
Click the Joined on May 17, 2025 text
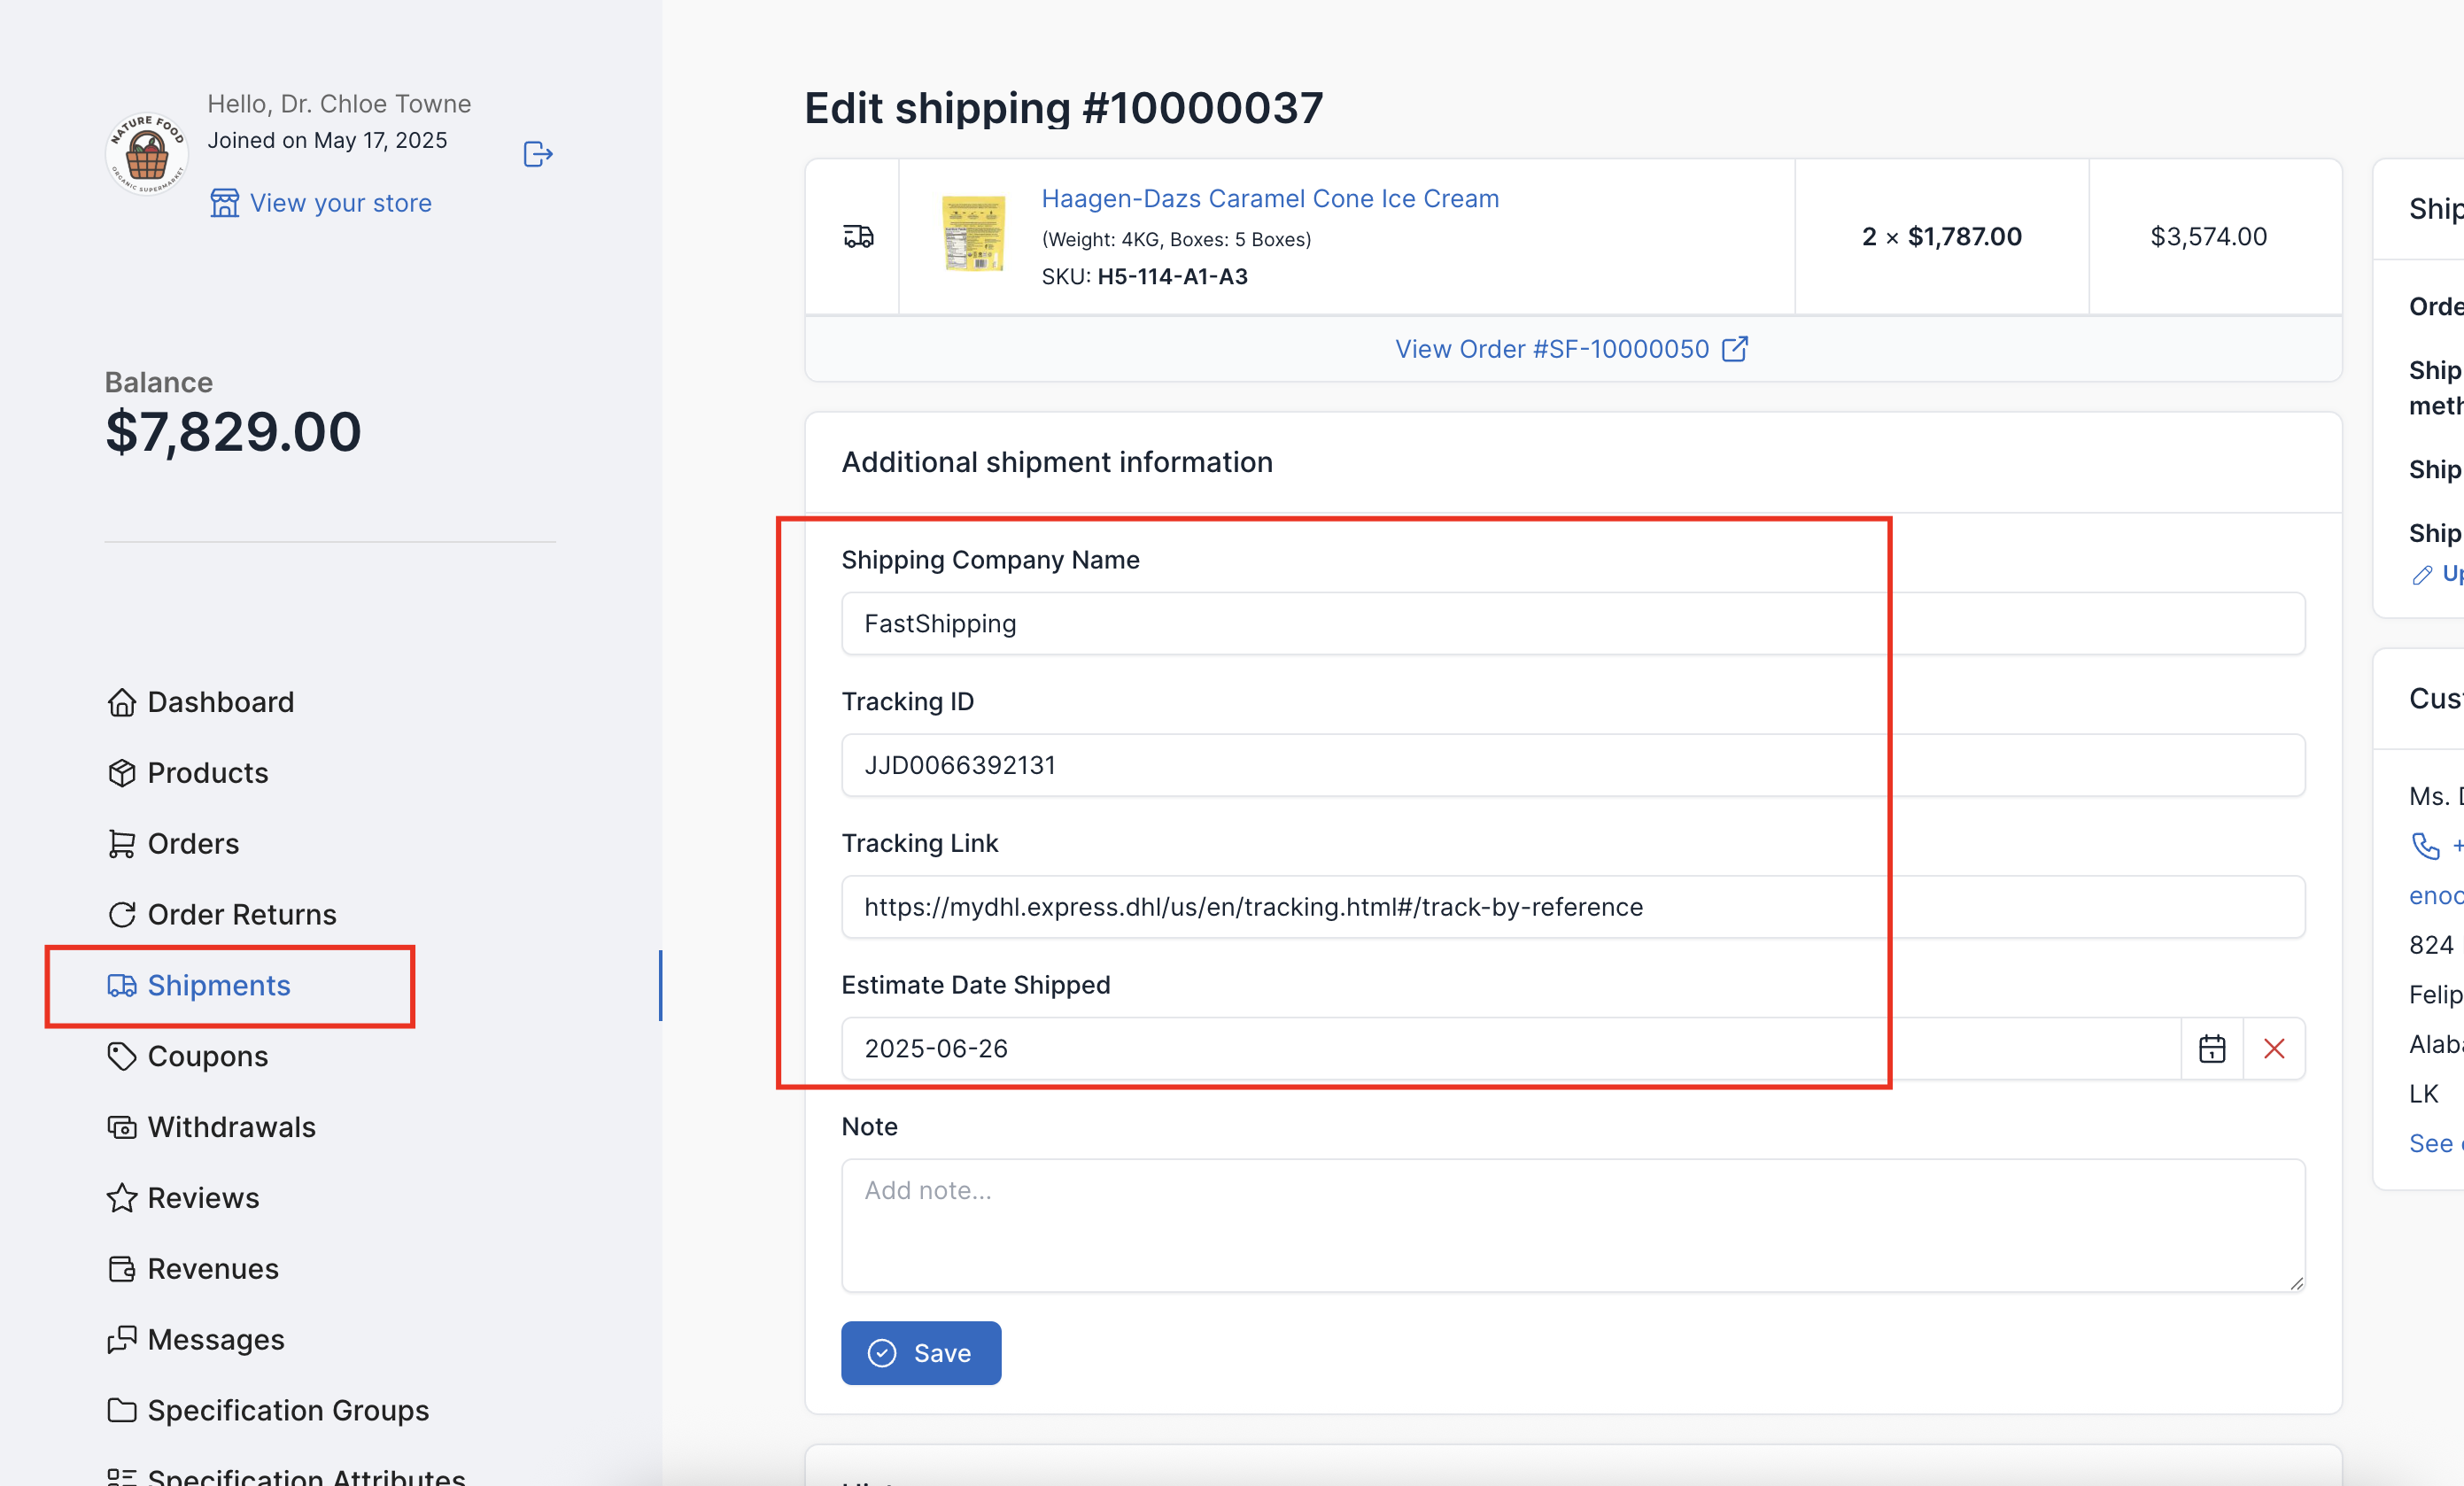[327, 140]
